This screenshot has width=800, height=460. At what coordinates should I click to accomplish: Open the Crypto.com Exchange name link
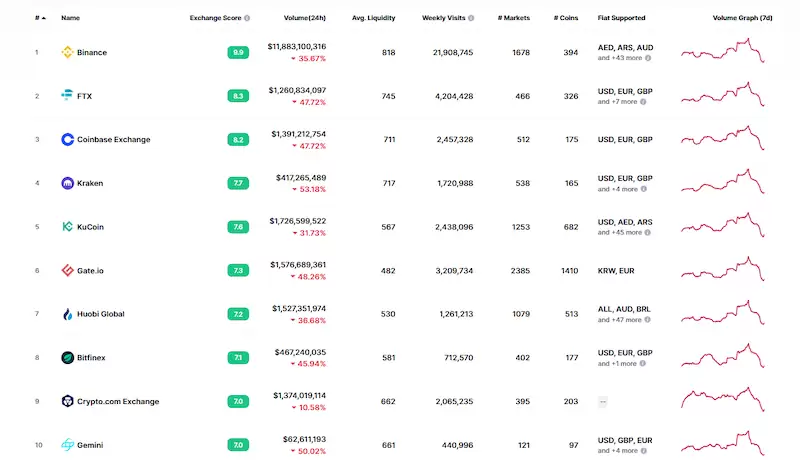coord(118,402)
